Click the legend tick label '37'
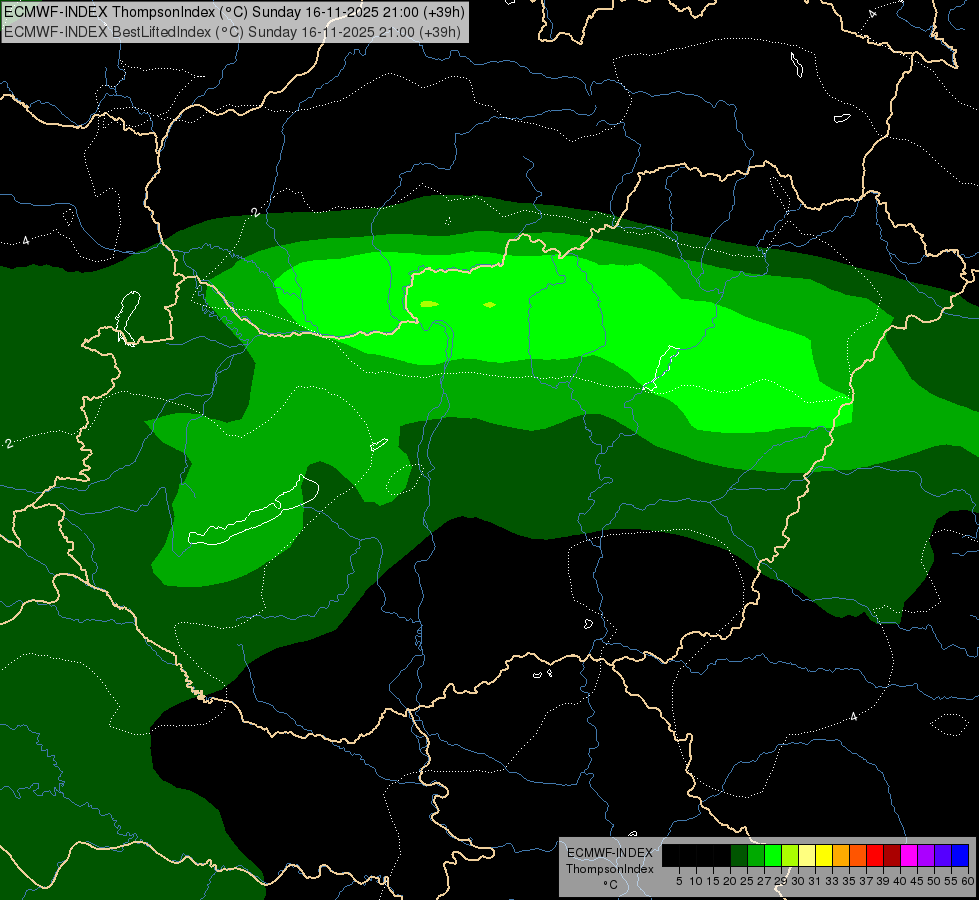Viewport: 979px width, 900px height. [867, 881]
